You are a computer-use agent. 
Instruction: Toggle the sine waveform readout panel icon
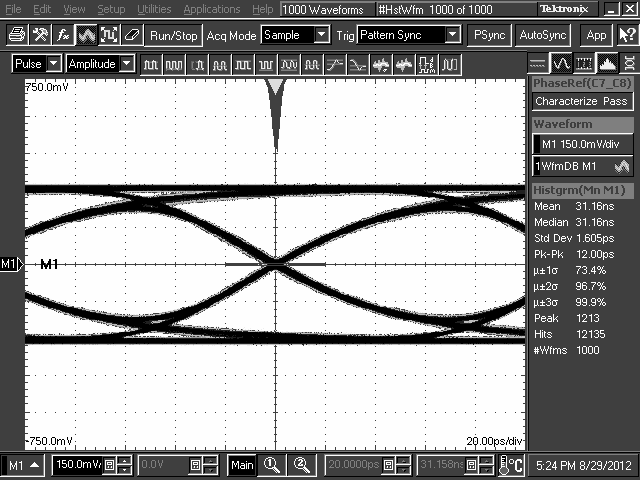point(561,64)
